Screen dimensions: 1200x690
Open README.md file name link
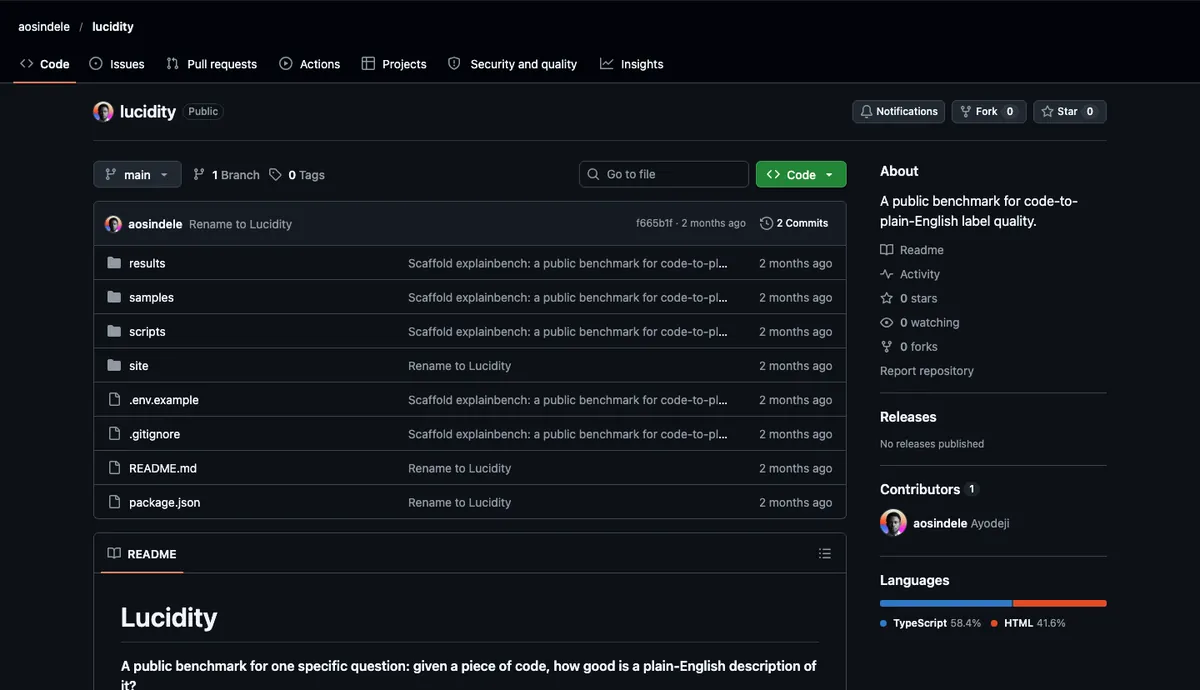click(163, 468)
